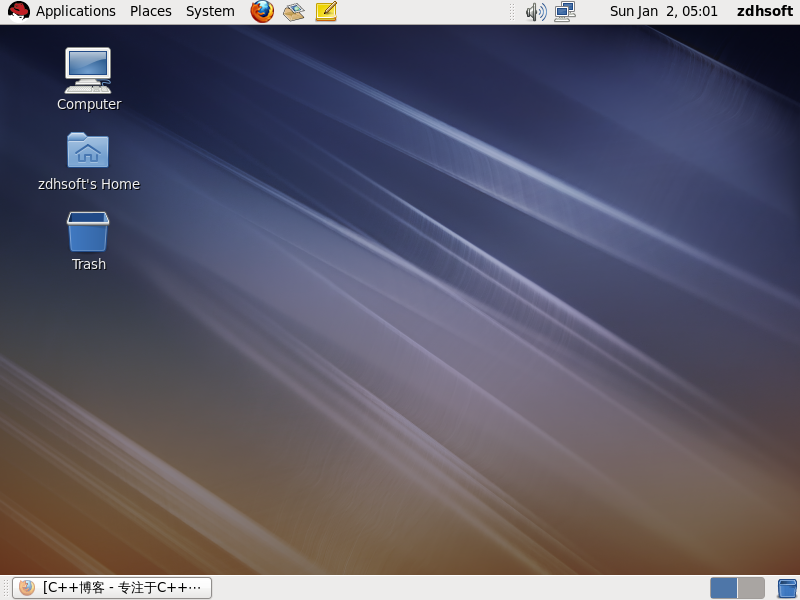
Task: Open the Applications menu
Action: tap(76, 11)
